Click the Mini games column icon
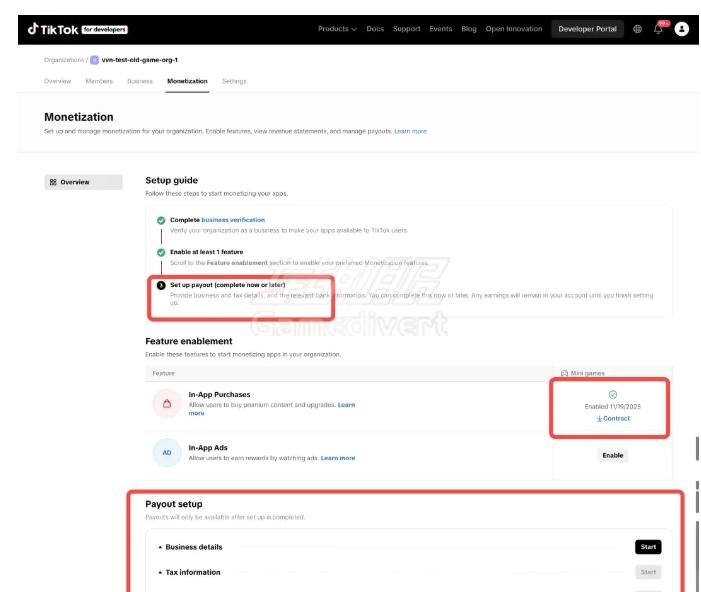This screenshot has height=592, width=701. (x=564, y=373)
